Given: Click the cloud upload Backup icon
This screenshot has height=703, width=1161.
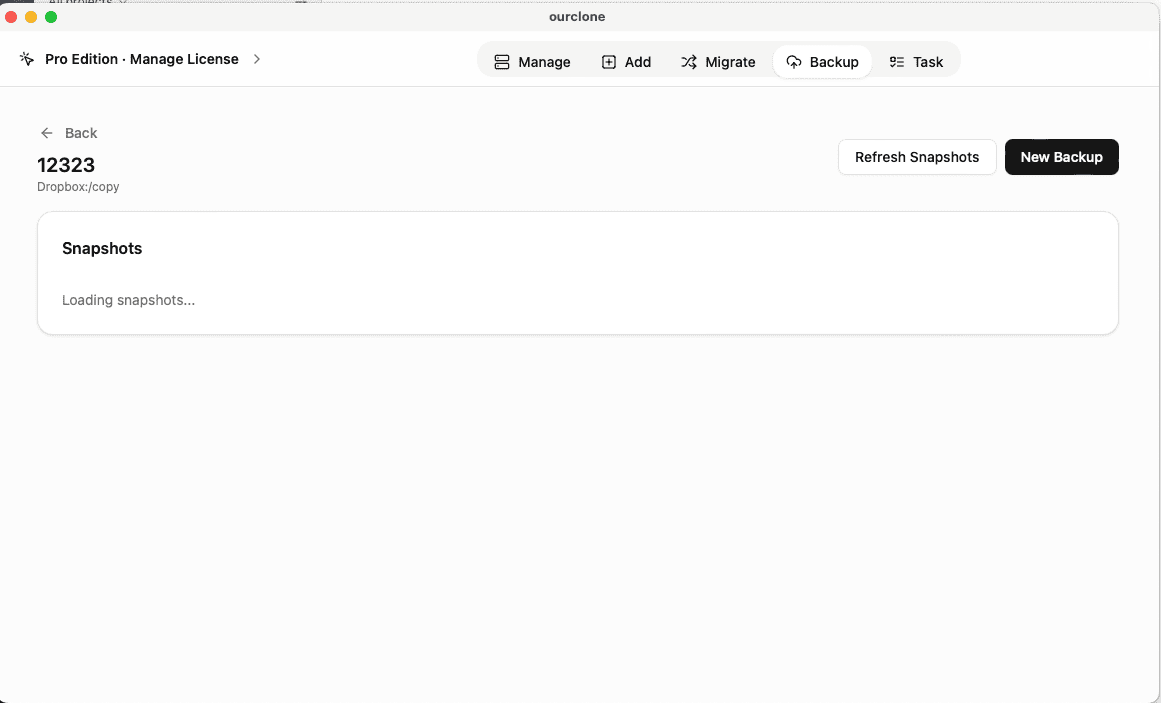Looking at the screenshot, I should [794, 62].
